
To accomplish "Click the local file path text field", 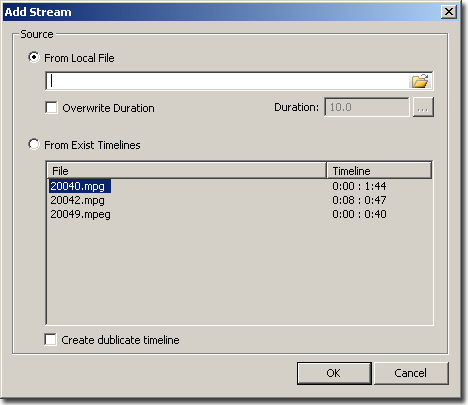I will tap(228, 81).
